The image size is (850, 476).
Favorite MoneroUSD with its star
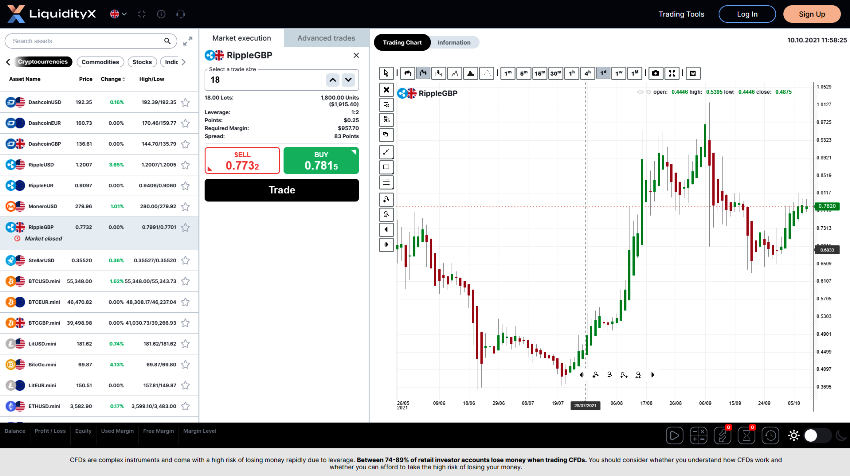186,207
